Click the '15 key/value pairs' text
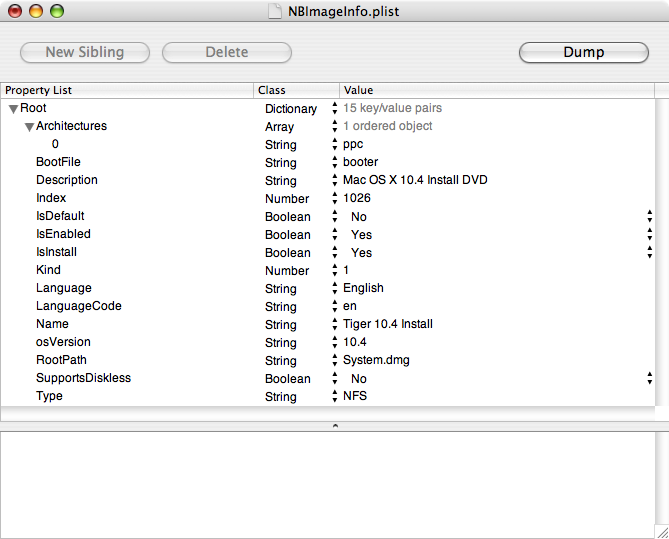 (x=393, y=108)
